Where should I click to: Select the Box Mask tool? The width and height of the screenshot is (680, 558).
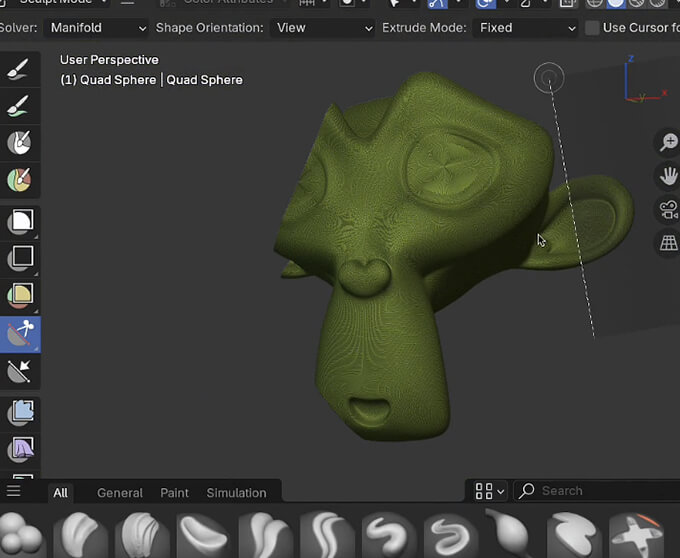pyautogui.click(x=20, y=222)
